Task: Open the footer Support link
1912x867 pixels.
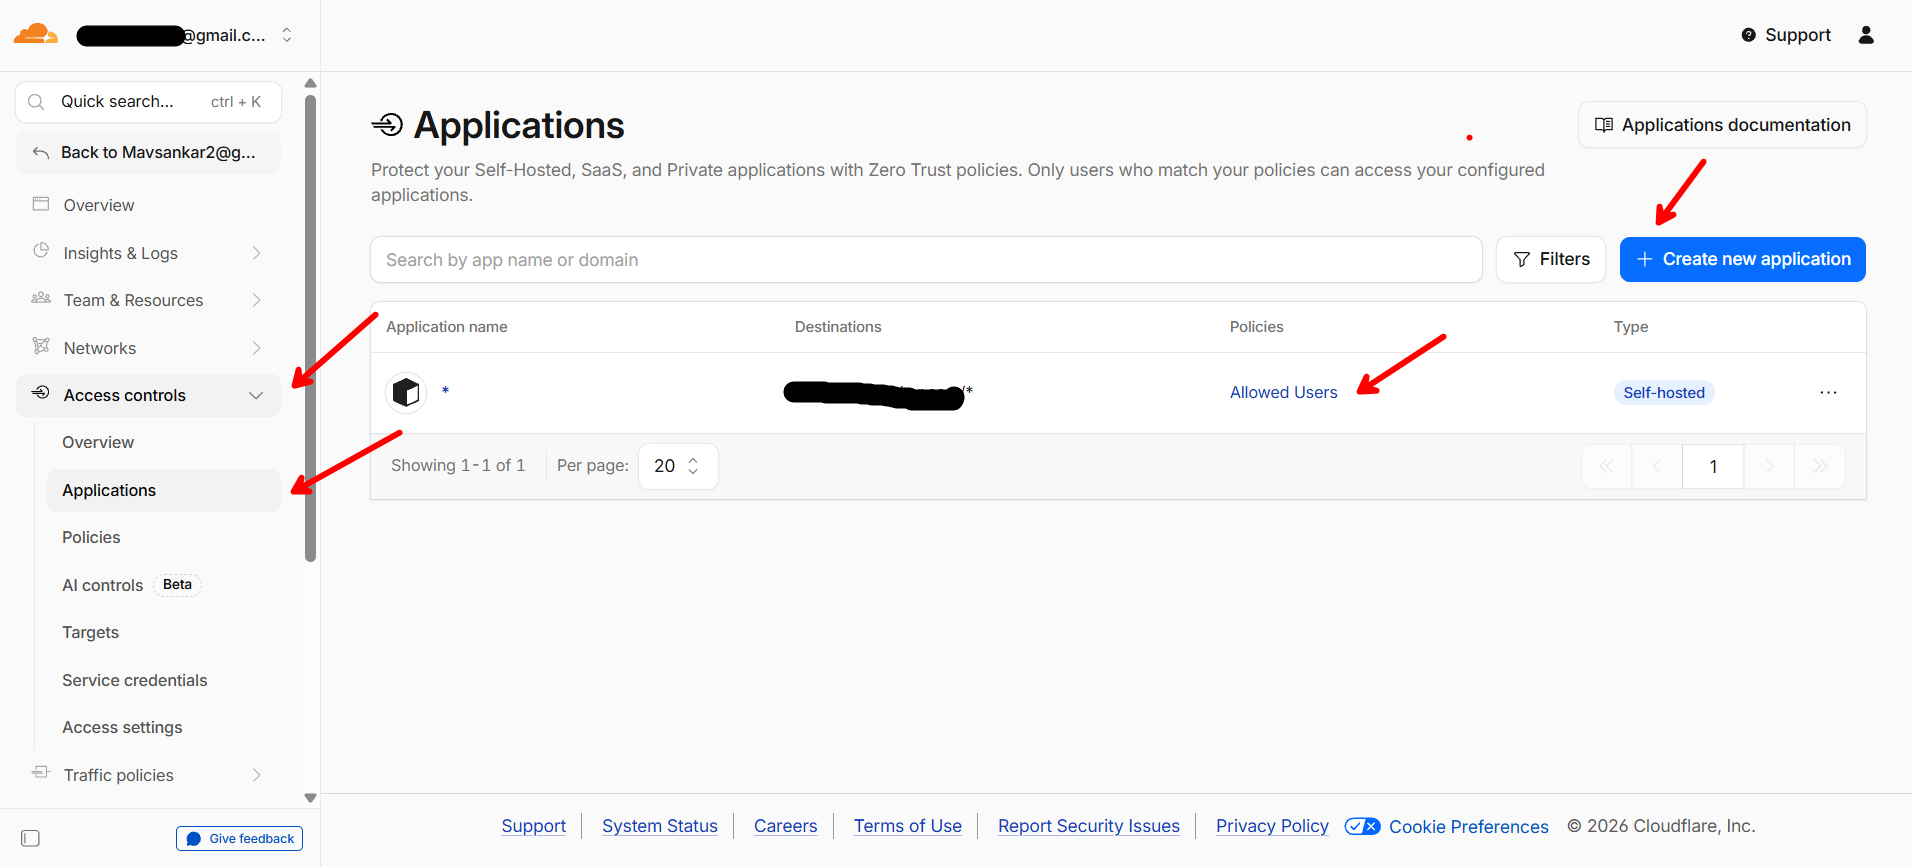Action: tap(533, 826)
